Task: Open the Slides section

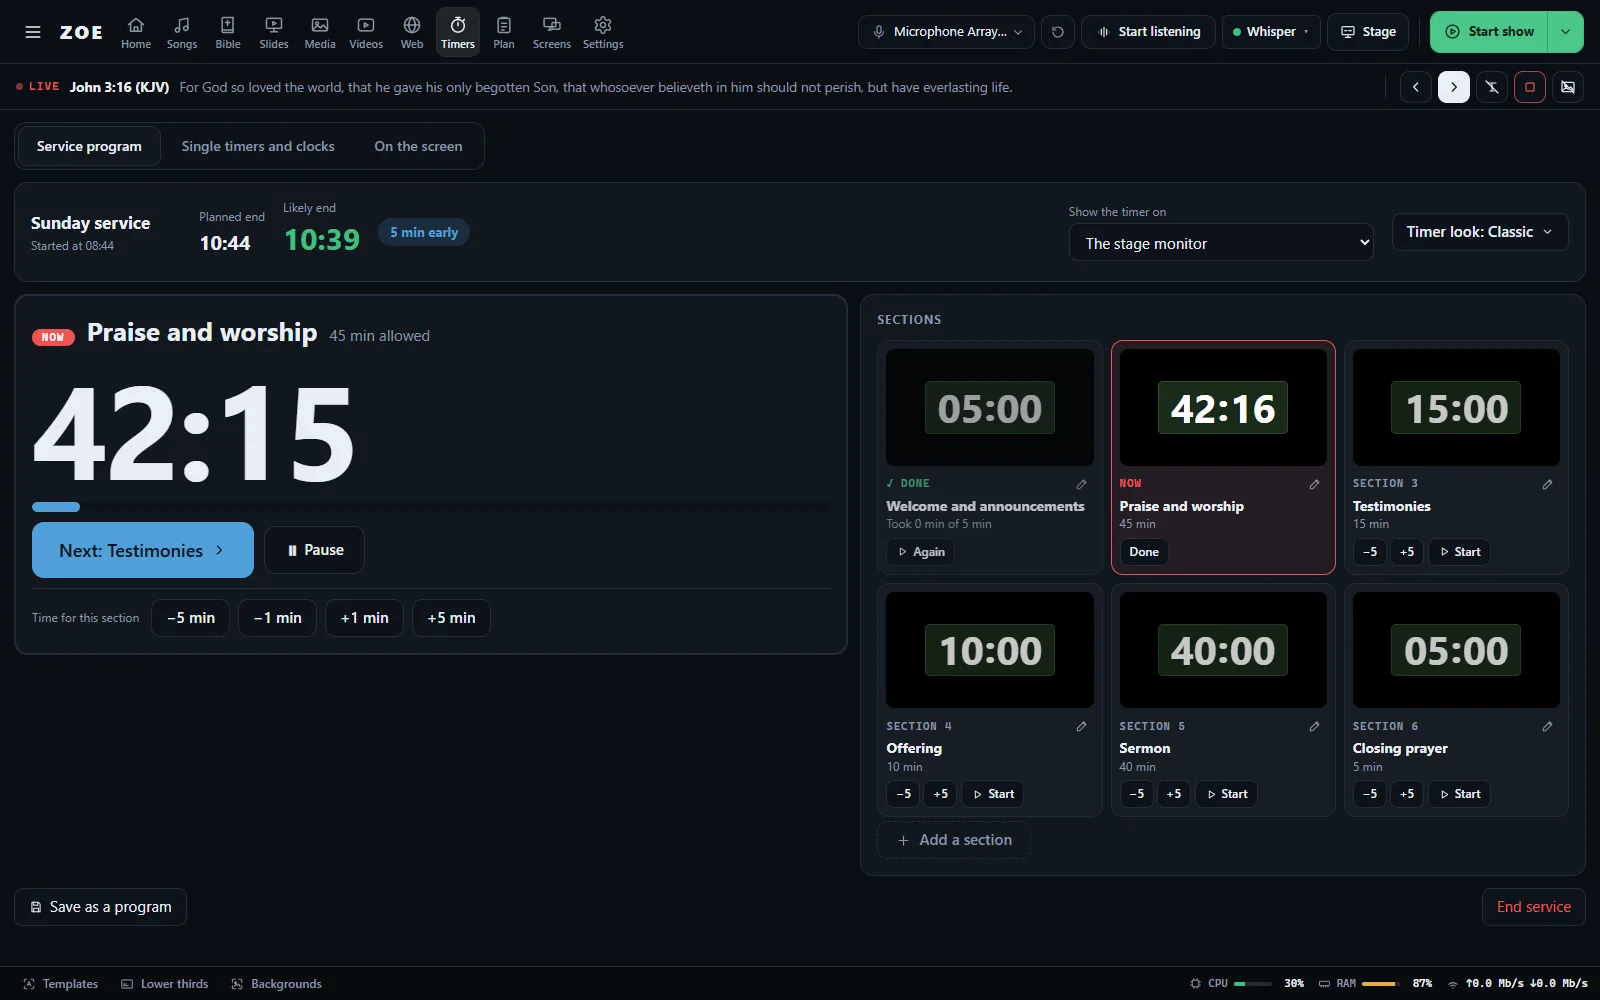Action: coord(274,32)
